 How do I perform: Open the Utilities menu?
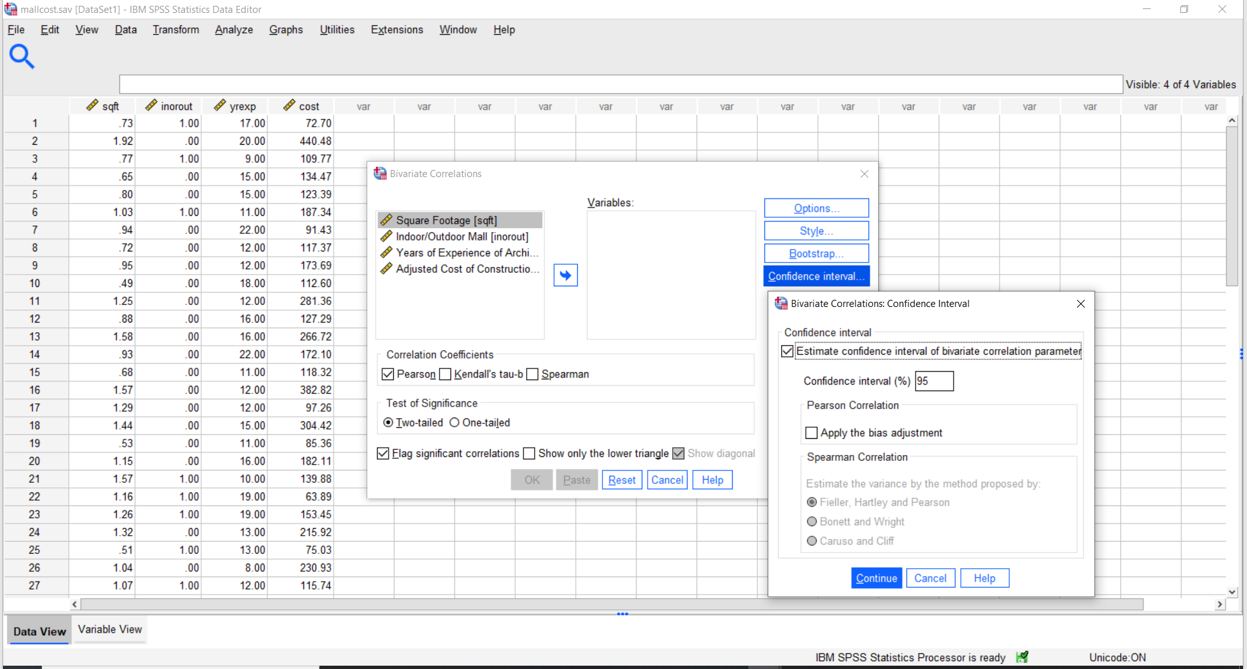point(337,30)
